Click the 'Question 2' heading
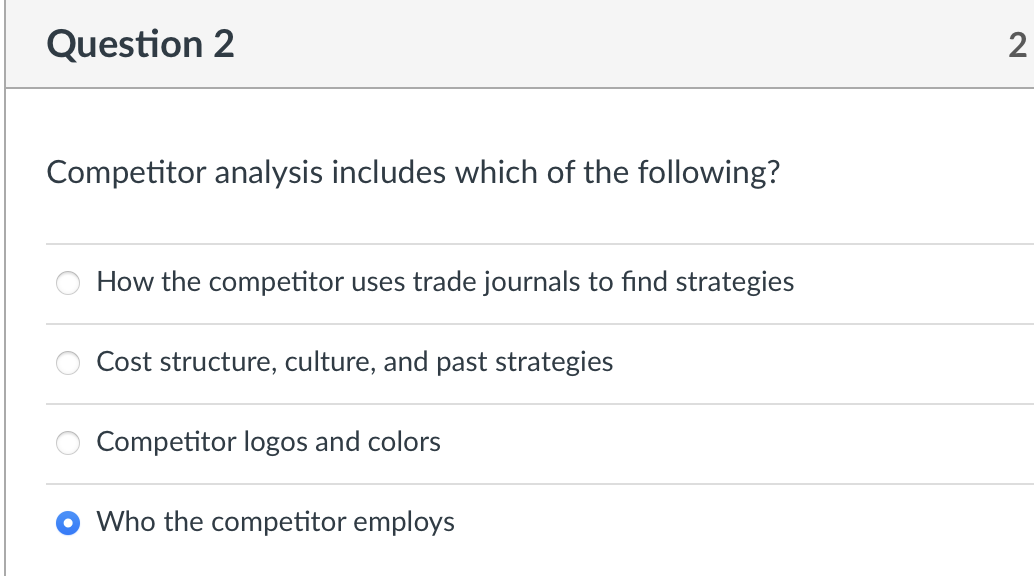This screenshot has height=576, width=1034. coord(140,44)
